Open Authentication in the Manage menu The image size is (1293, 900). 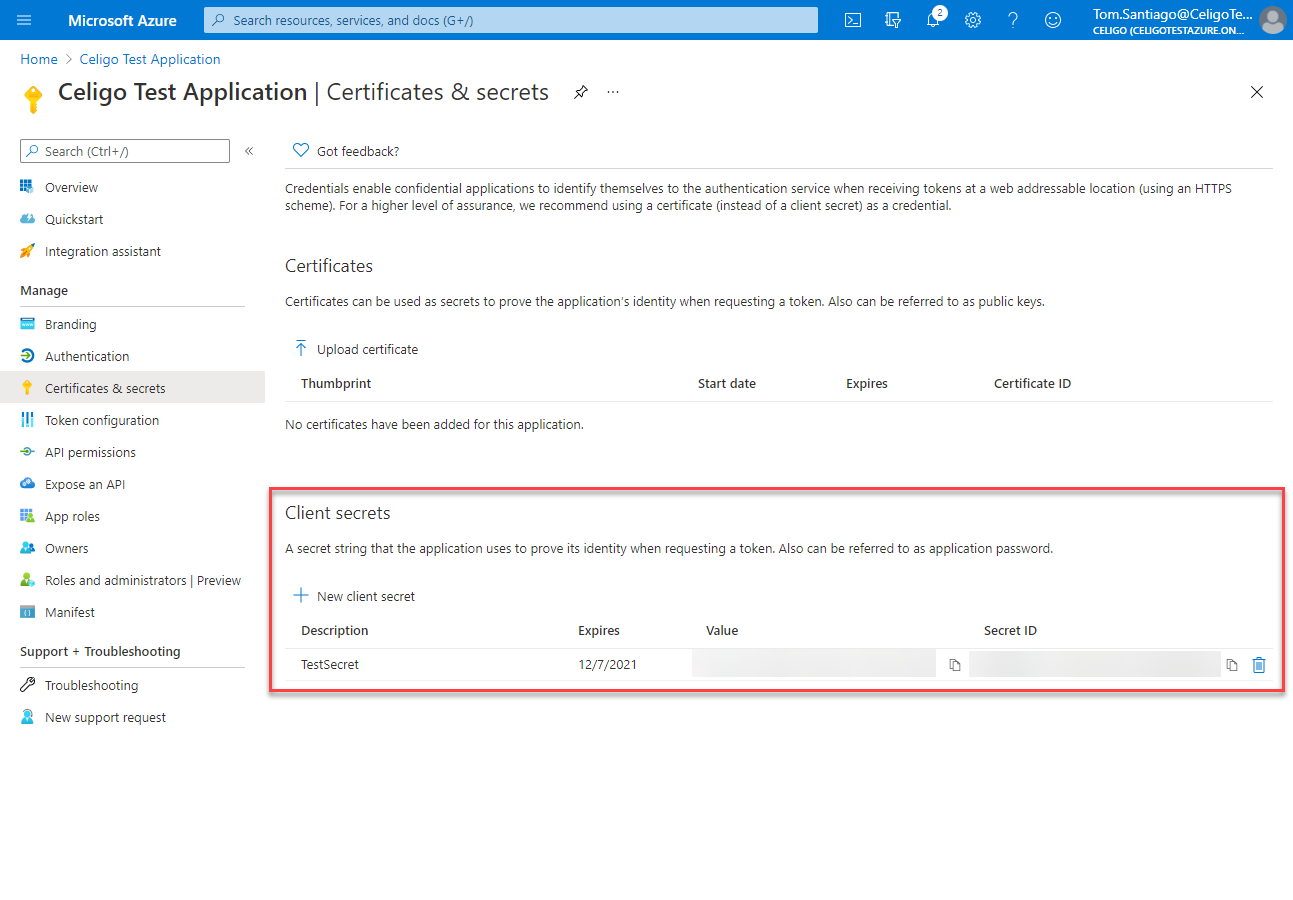point(87,356)
